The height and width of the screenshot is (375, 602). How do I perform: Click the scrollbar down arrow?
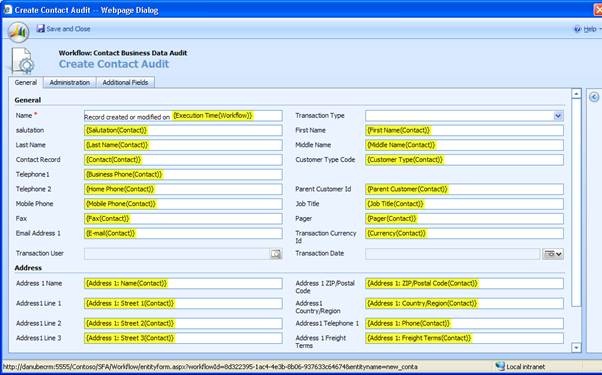point(576,347)
